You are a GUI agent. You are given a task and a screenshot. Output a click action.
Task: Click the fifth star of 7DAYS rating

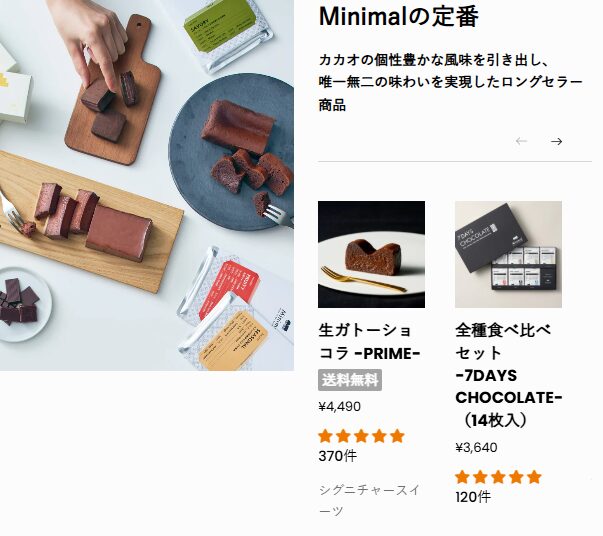(534, 477)
